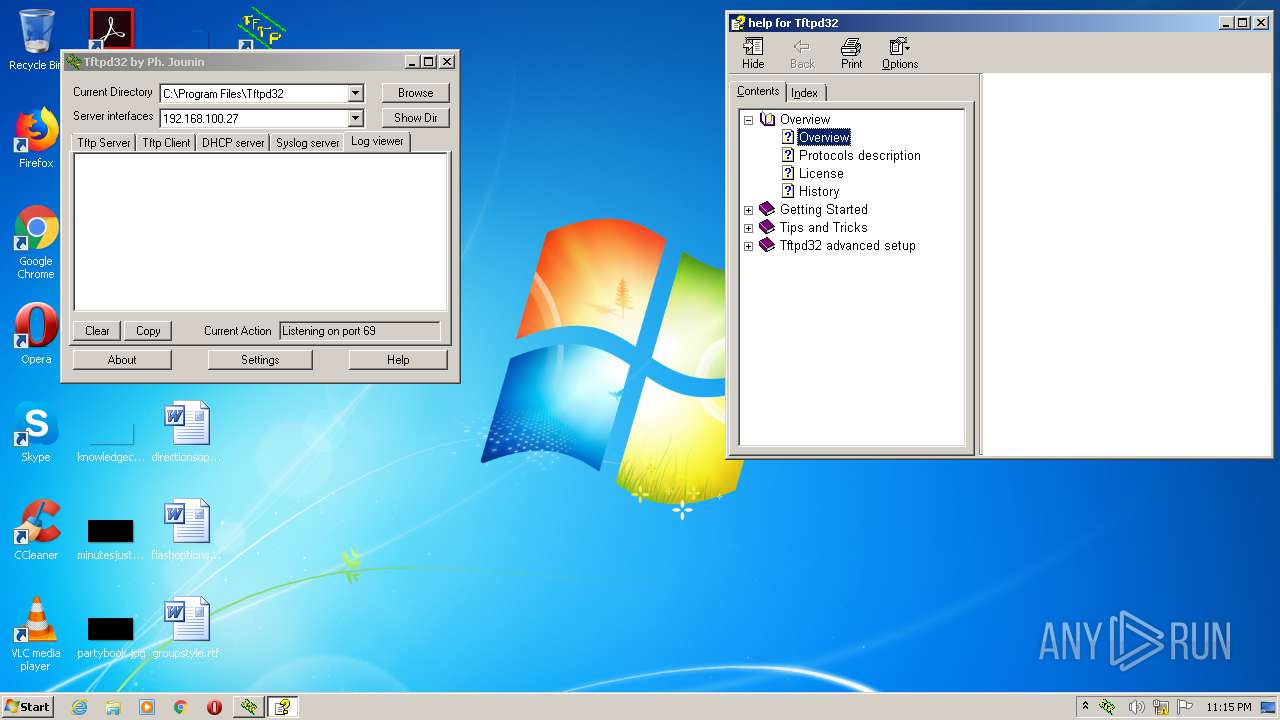
Task: Select flashoptions Word document icon
Action: click(186, 530)
